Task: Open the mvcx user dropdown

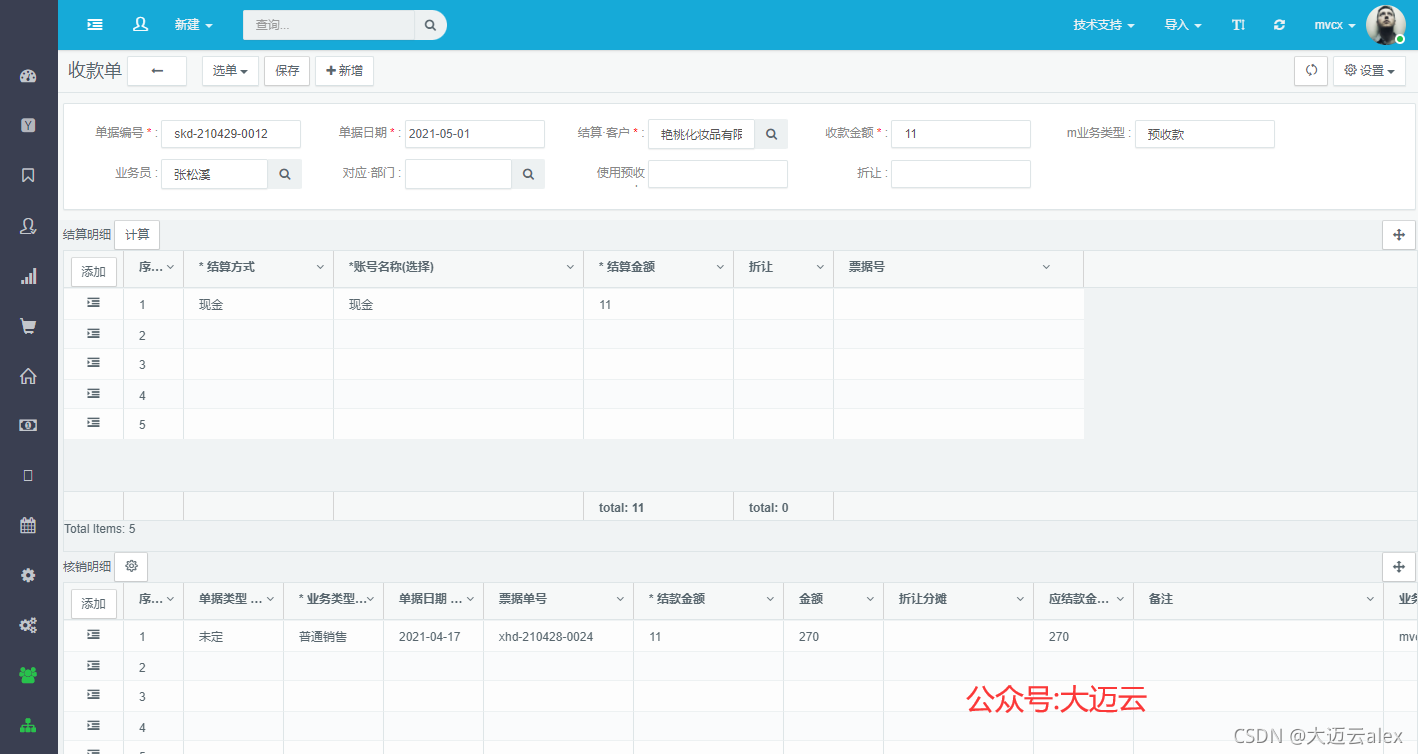Action: (x=1335, y=25)
